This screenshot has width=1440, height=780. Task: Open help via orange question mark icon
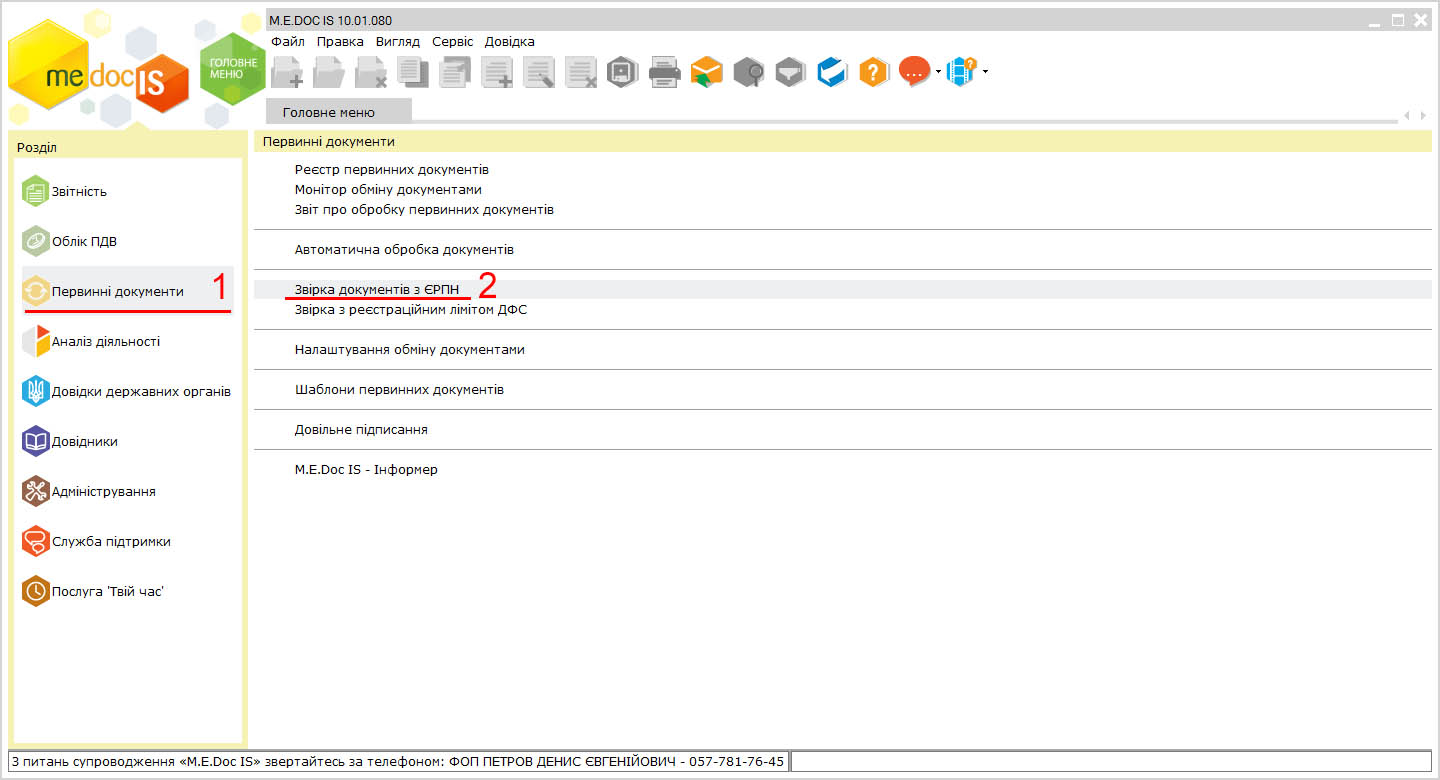(874, 72)
